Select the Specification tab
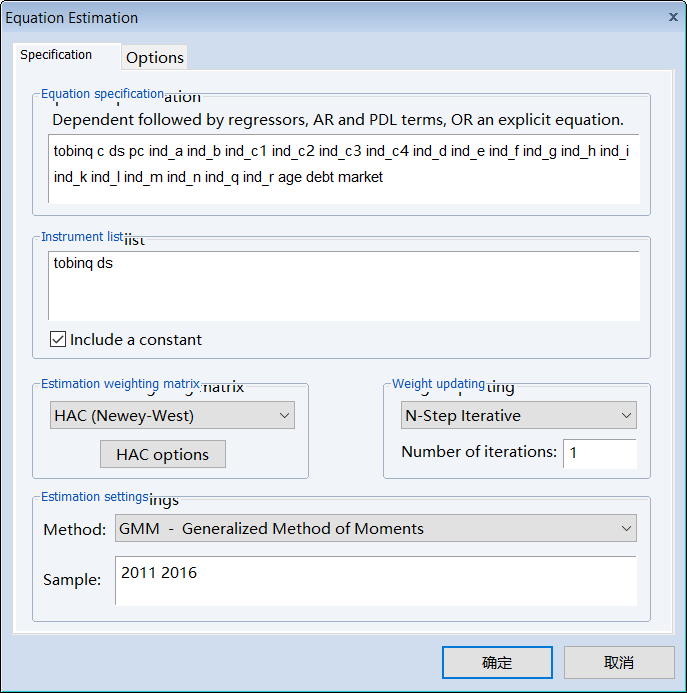The height and width of the screenshot is (693, 687). coord(56,55)
